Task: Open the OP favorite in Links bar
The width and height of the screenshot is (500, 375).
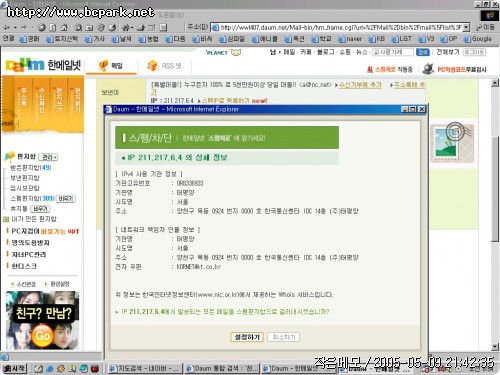Action: (x=449, y=39)
